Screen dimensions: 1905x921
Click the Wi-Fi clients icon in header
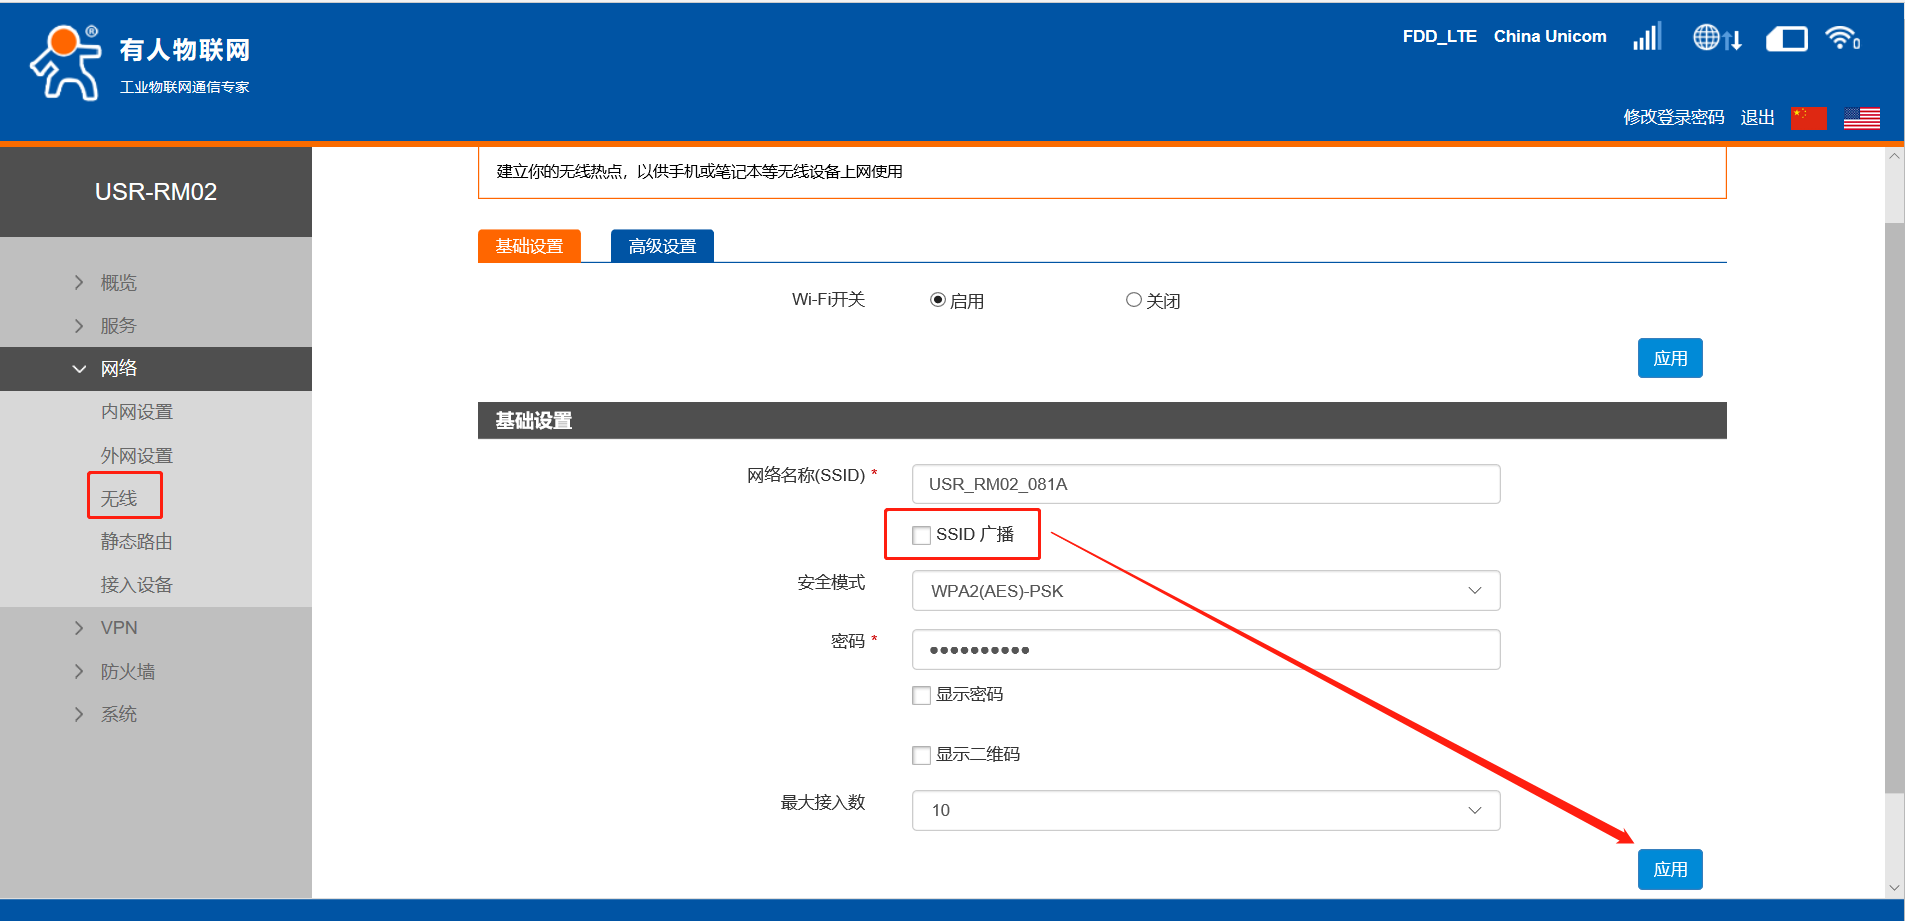click(x=1841, y=38)
